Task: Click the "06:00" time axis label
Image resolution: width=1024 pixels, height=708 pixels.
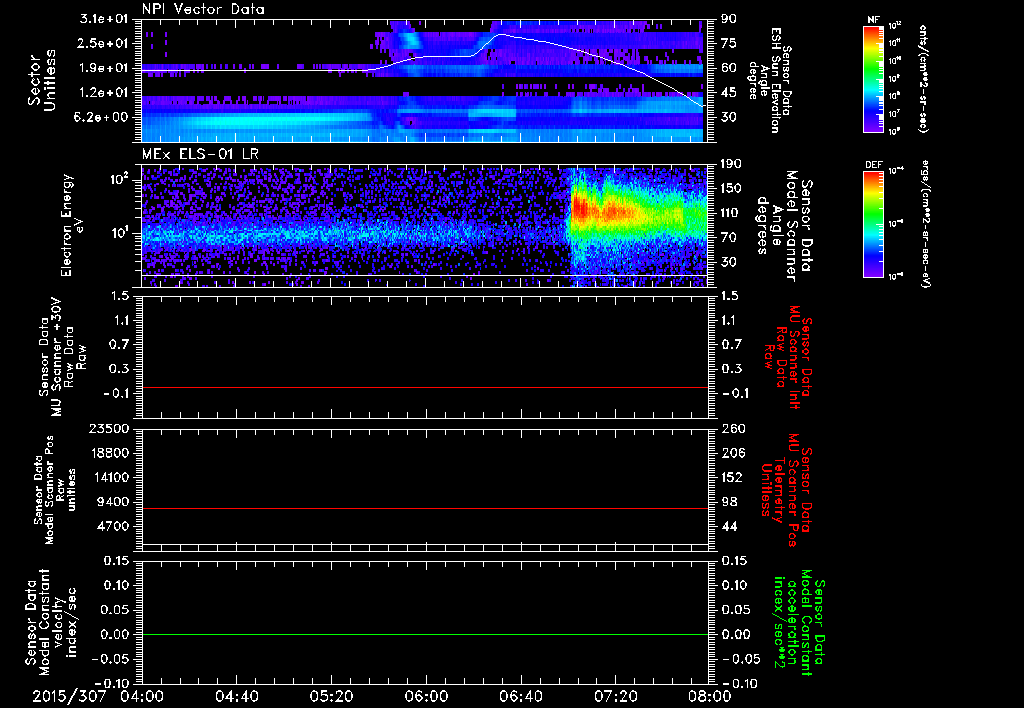Action: 426,696
